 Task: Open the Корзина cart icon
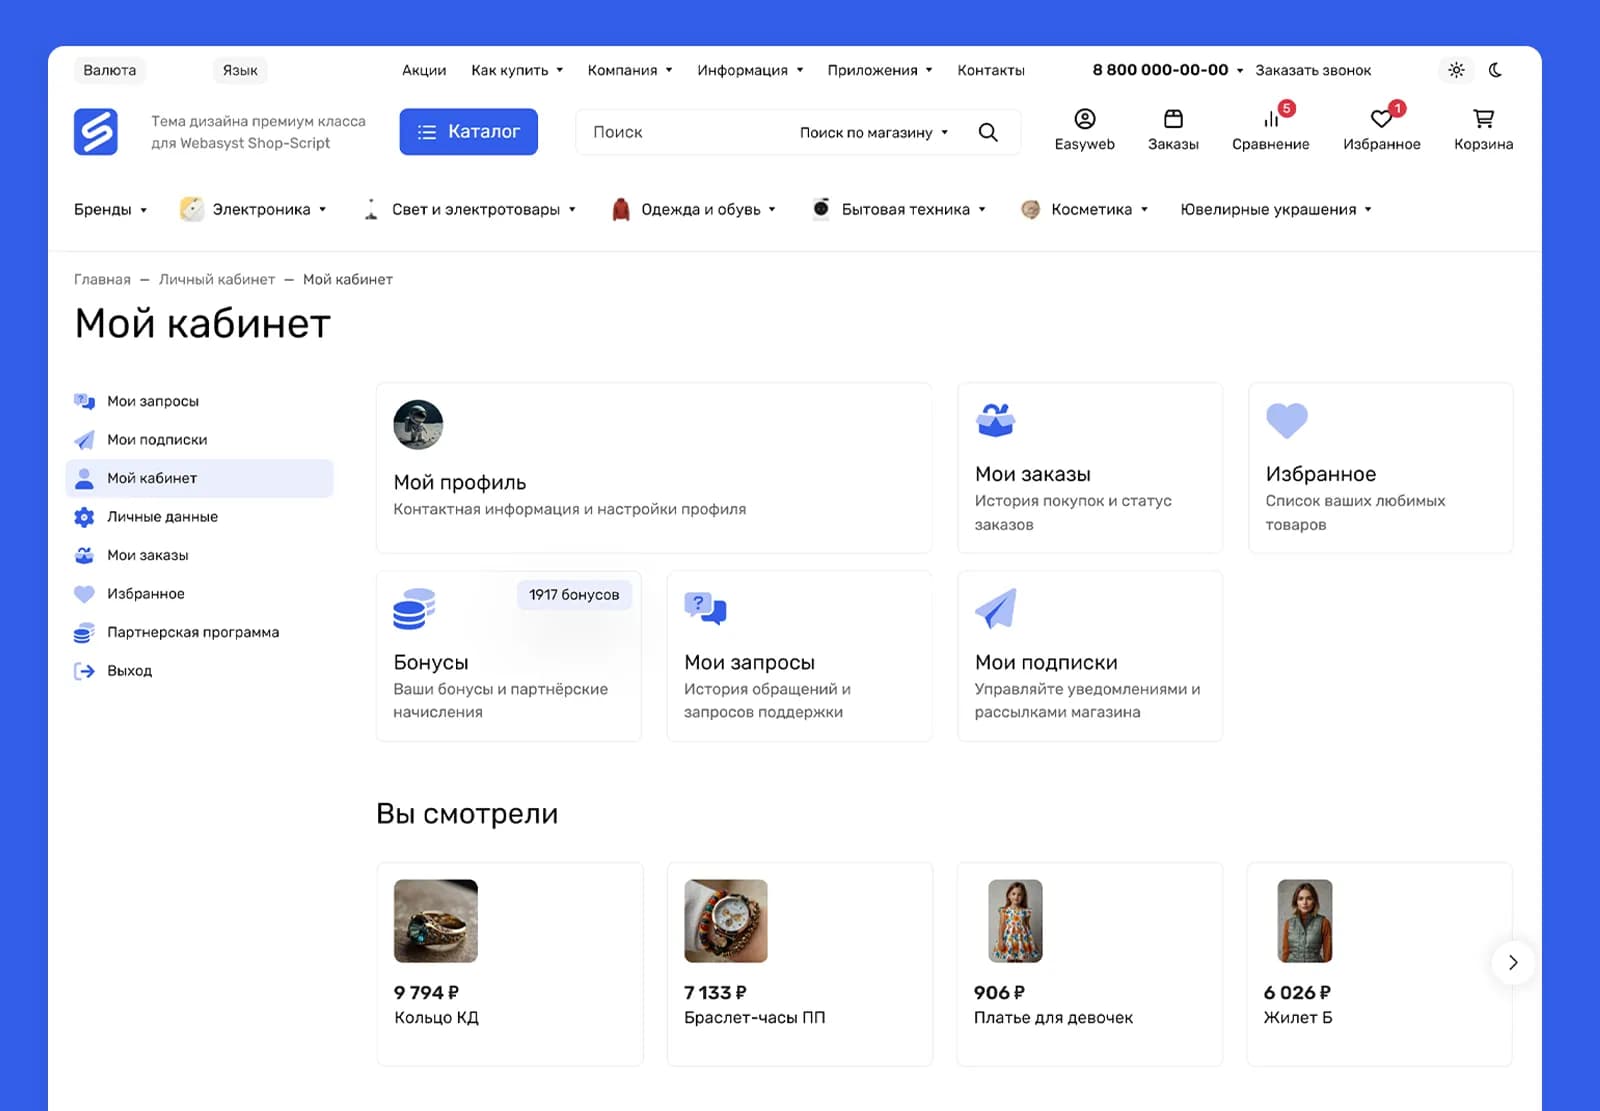1483,119
